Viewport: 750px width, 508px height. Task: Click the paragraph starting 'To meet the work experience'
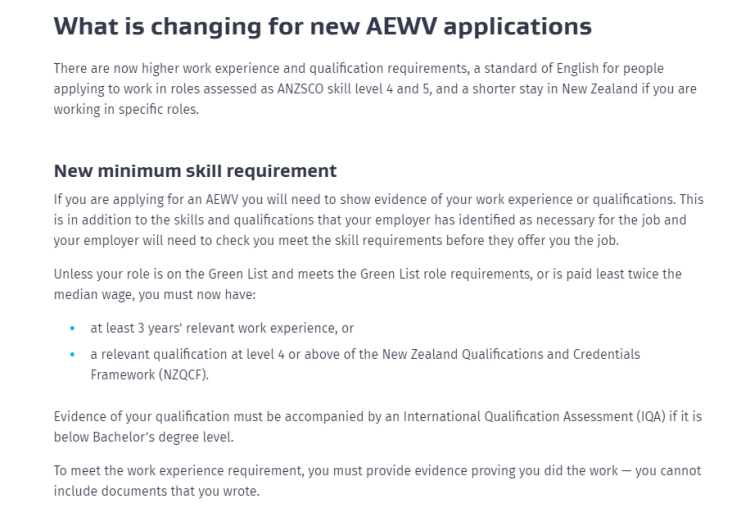(378, 479)
